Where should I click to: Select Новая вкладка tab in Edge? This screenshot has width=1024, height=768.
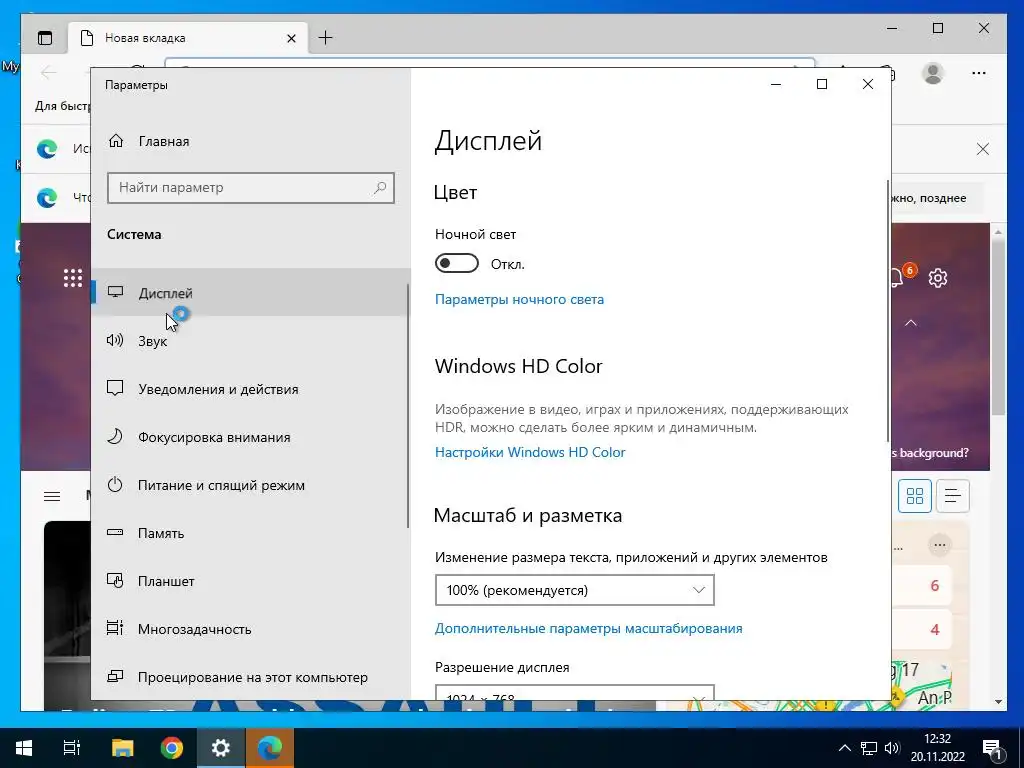click(188, 38)
